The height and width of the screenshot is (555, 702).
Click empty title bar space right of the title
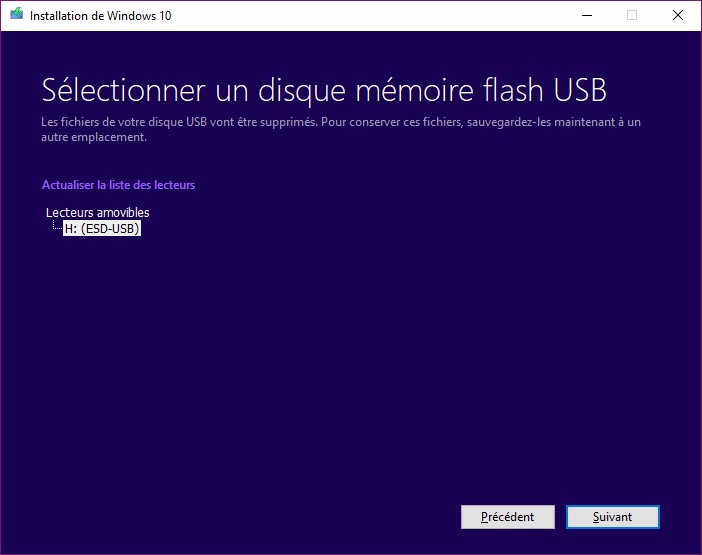(x=350, y=15)
